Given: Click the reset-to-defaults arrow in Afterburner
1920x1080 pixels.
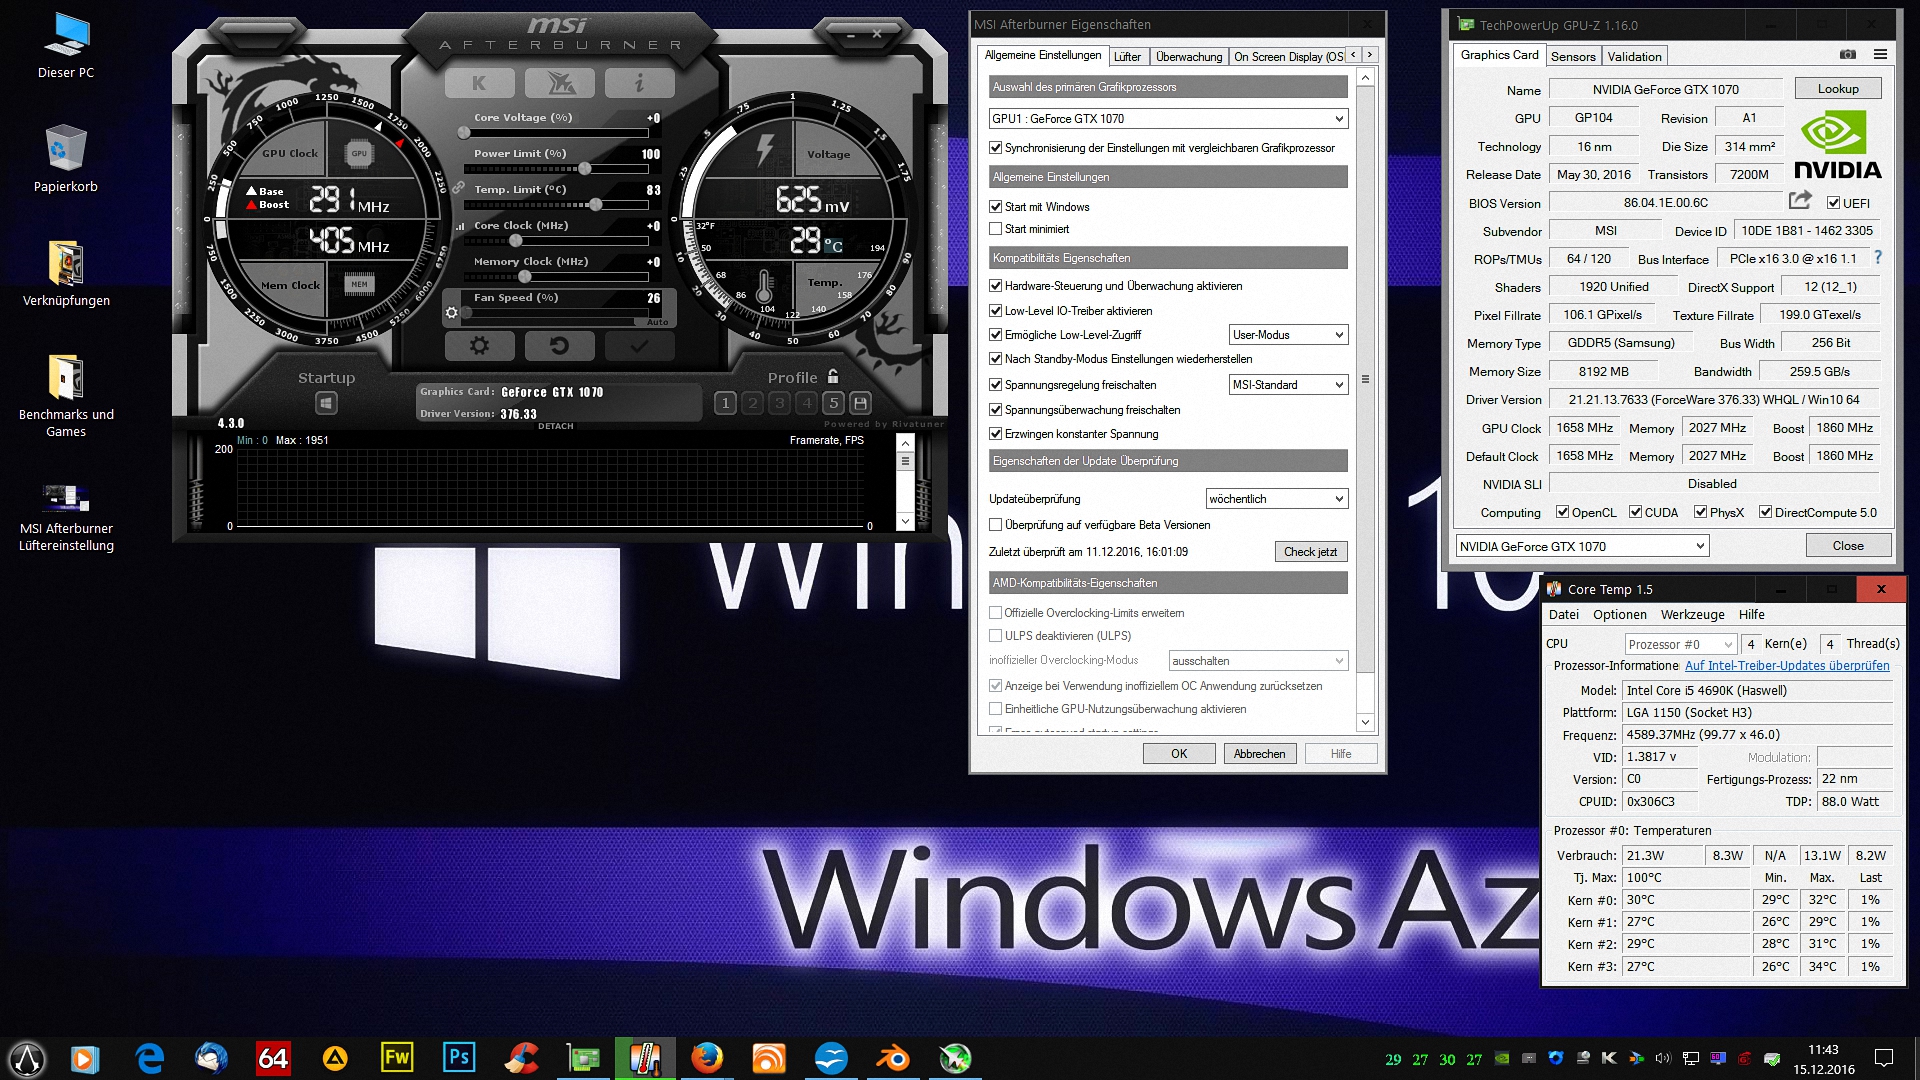Looking at the screenshot, I should point(559,346).
